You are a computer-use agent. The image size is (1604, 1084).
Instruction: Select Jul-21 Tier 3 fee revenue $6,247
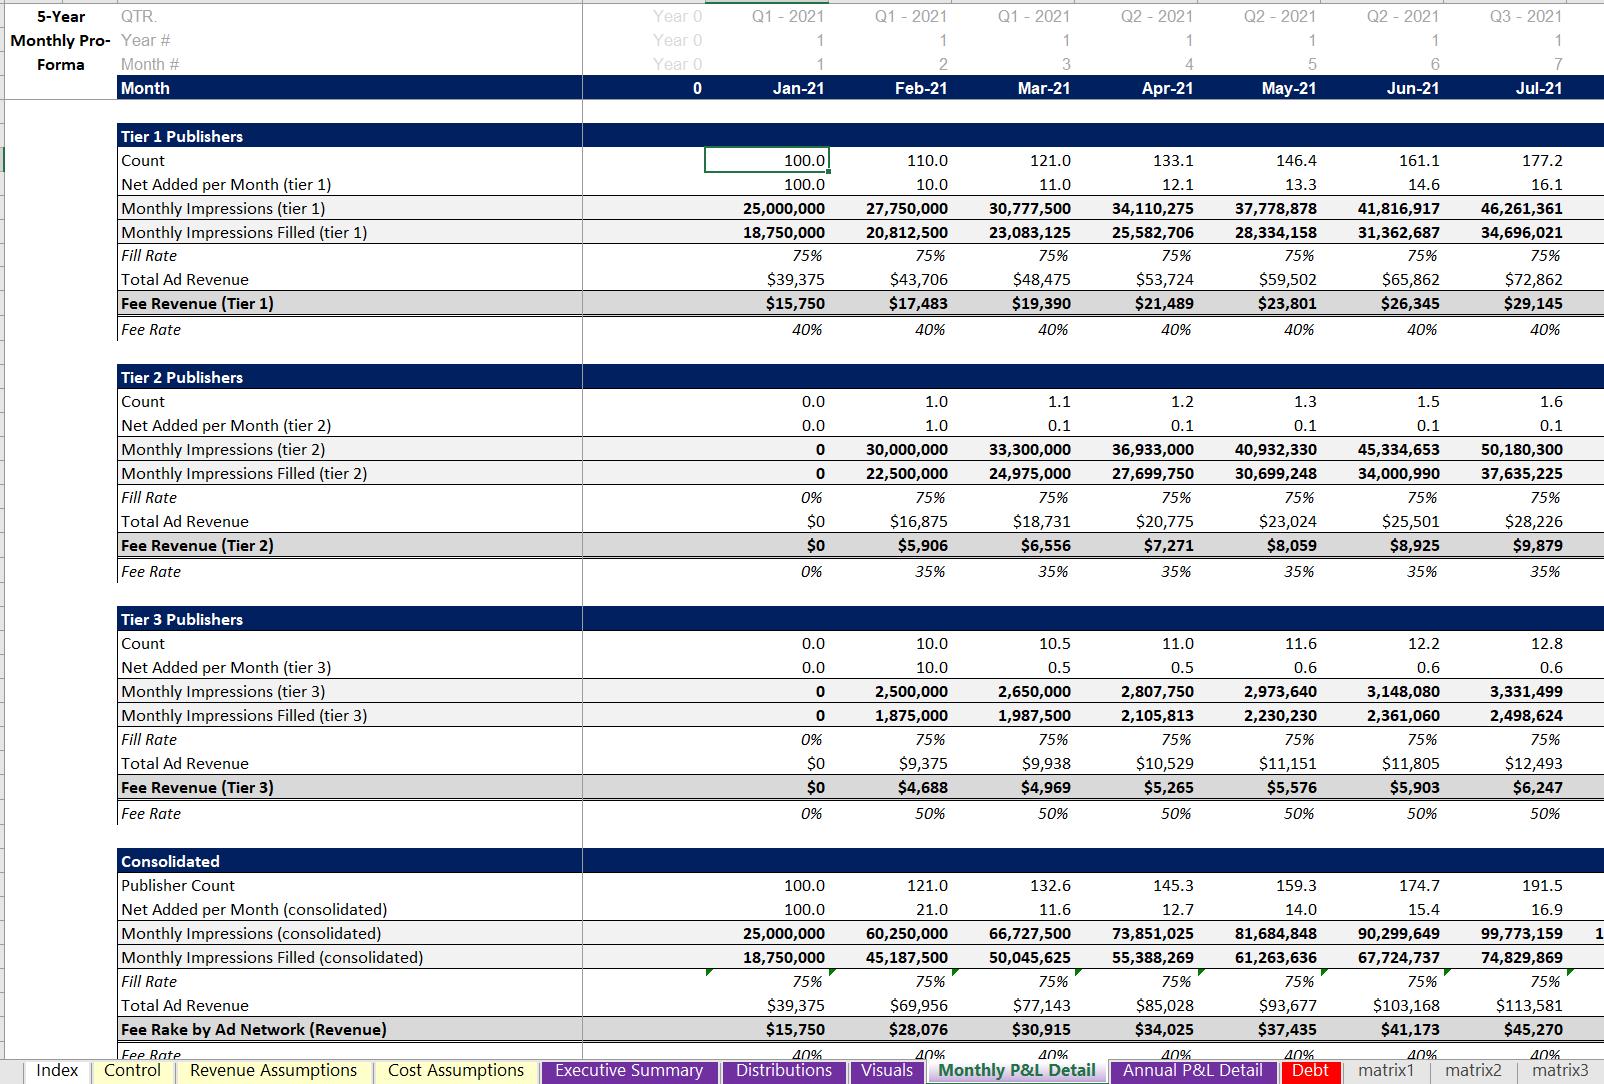click(1505, 787)
